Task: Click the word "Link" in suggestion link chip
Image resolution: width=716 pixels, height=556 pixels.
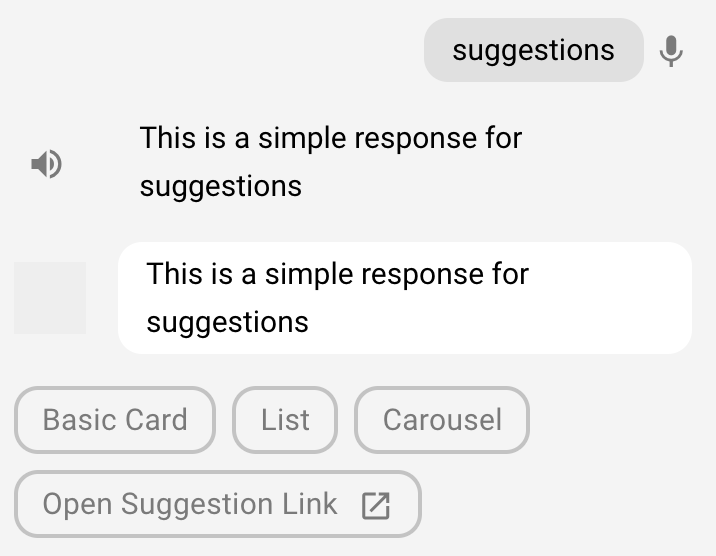Action: [310, 504]
